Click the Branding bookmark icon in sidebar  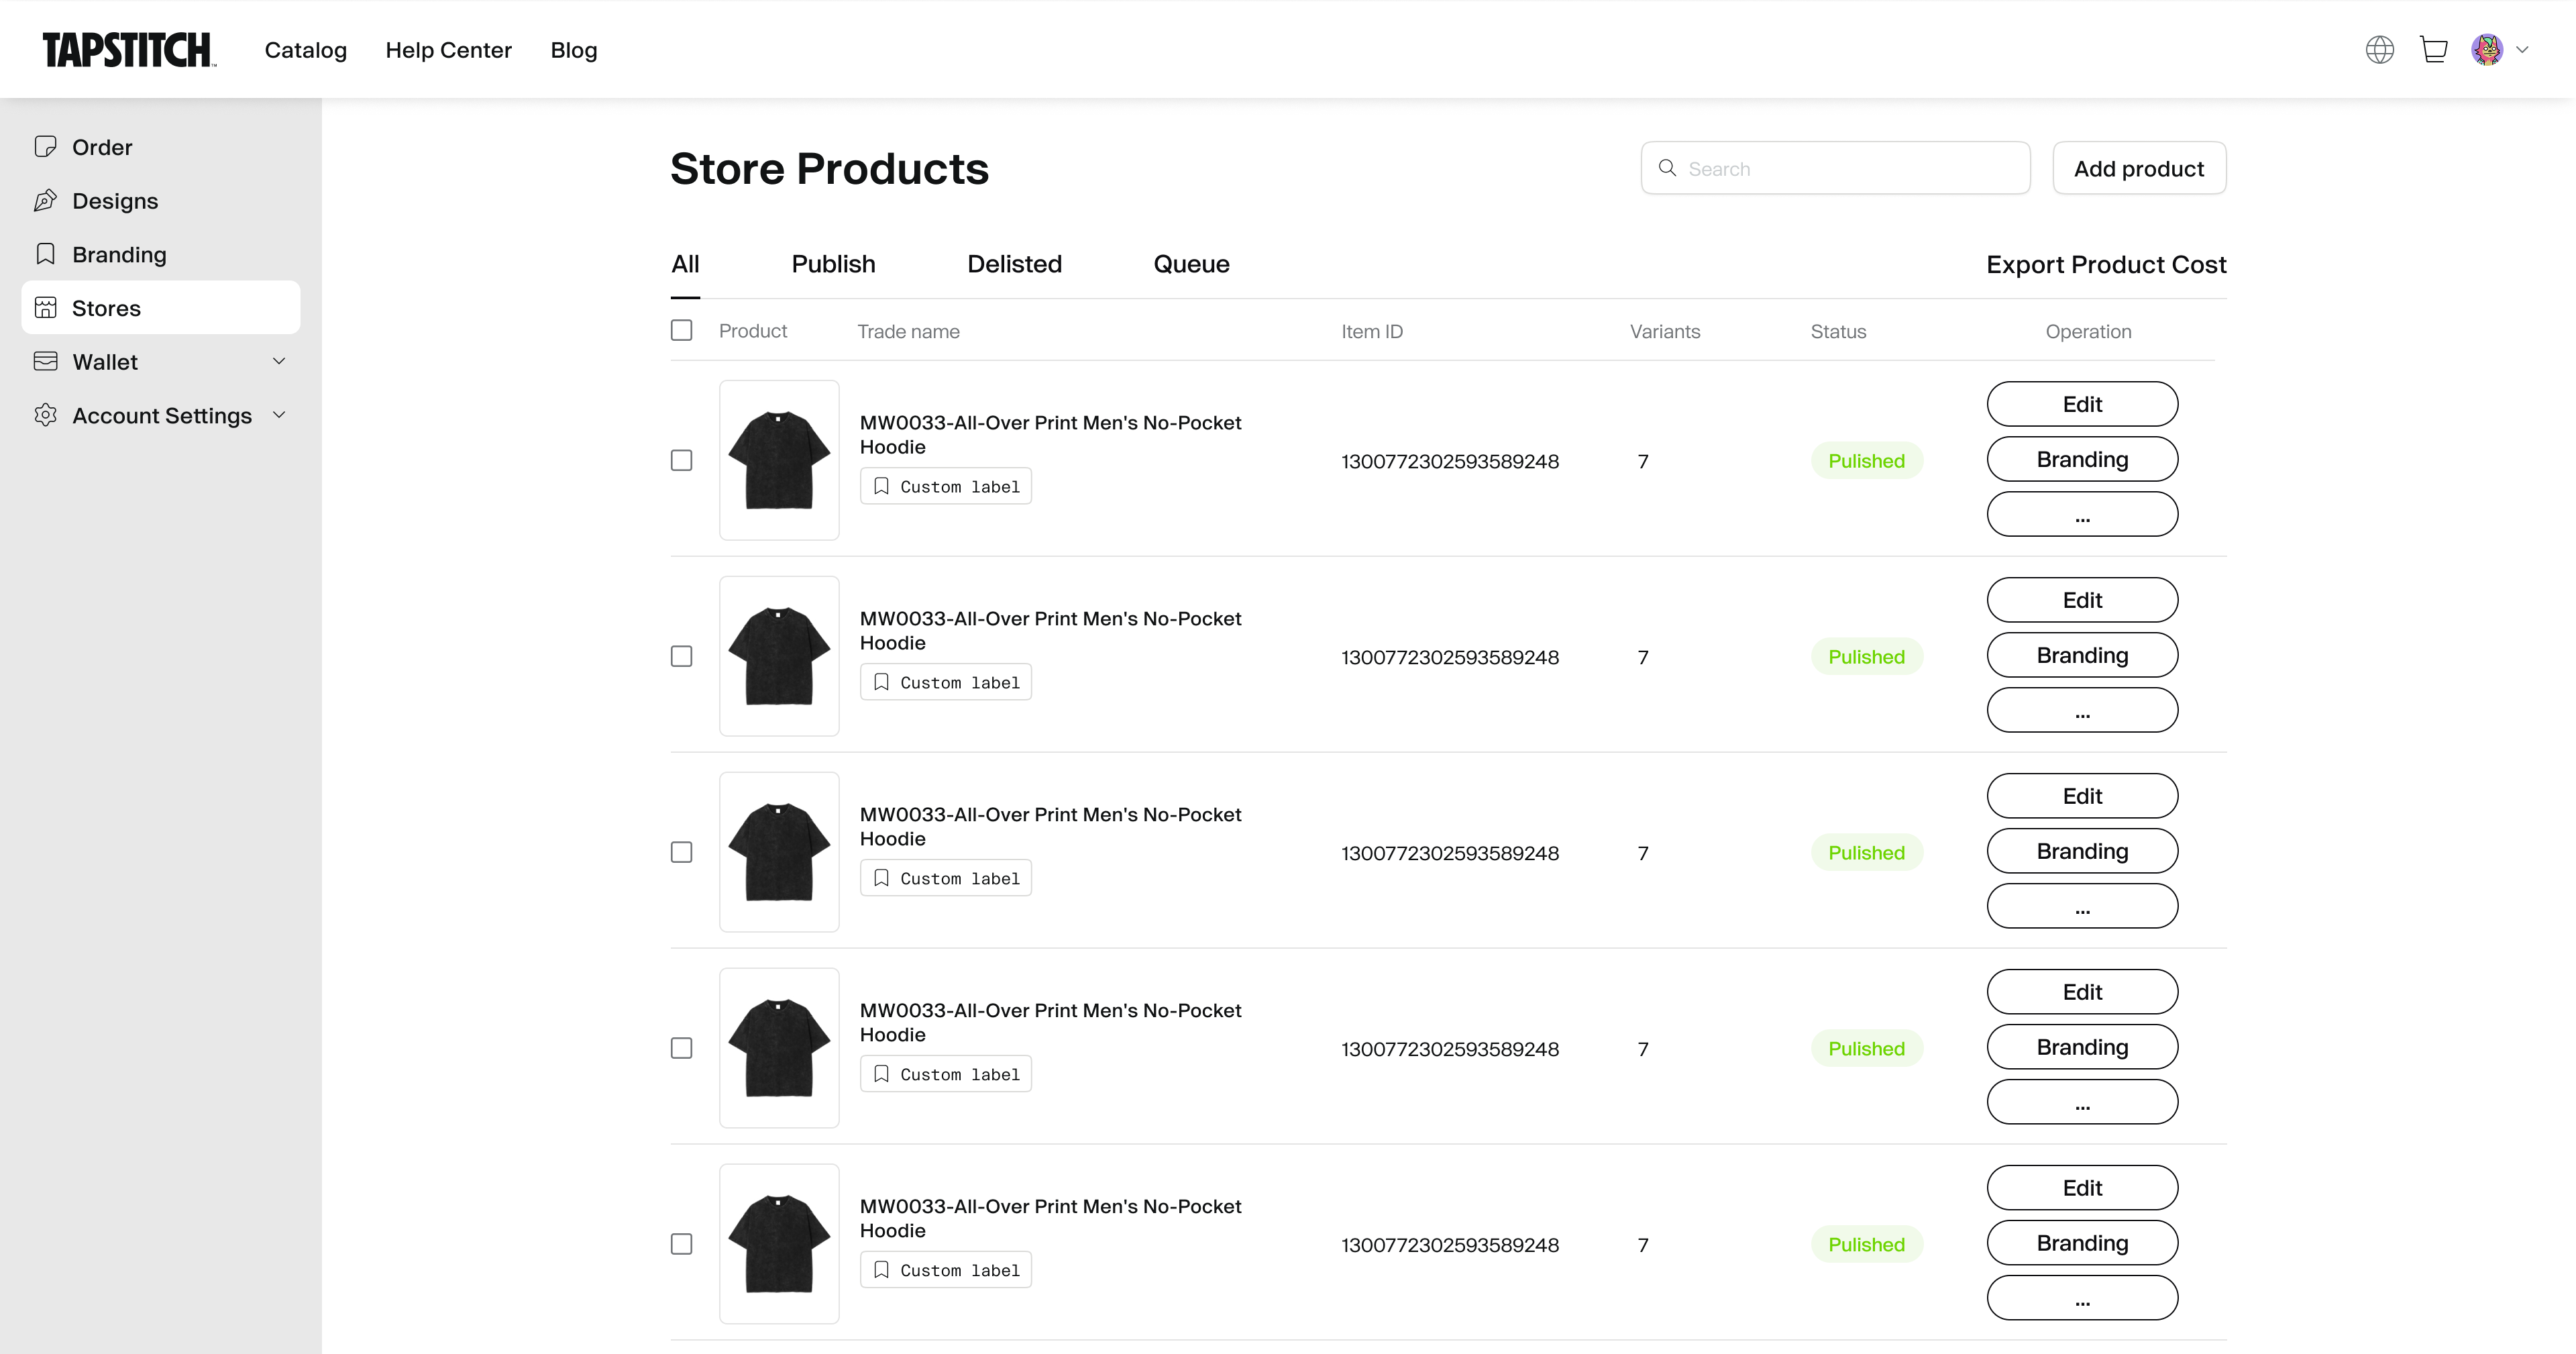point(45,254)
